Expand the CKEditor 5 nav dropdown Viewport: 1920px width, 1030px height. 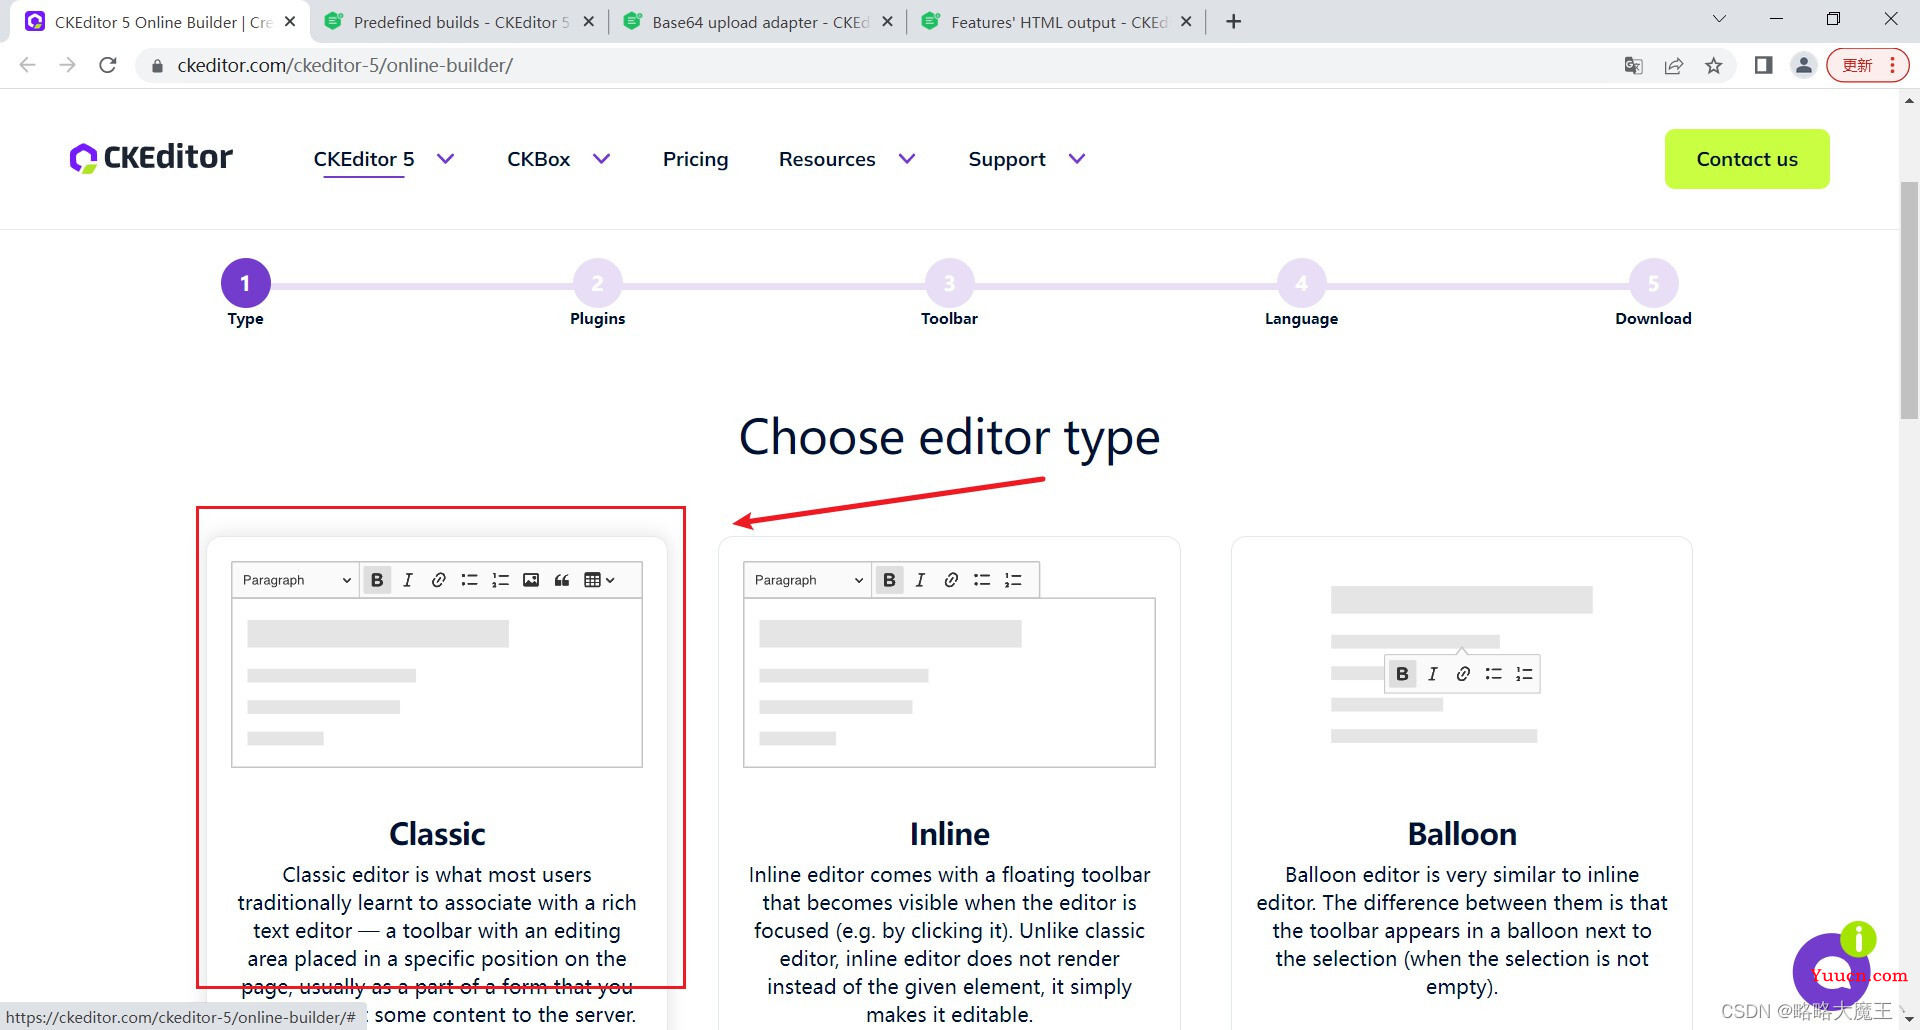446,159
